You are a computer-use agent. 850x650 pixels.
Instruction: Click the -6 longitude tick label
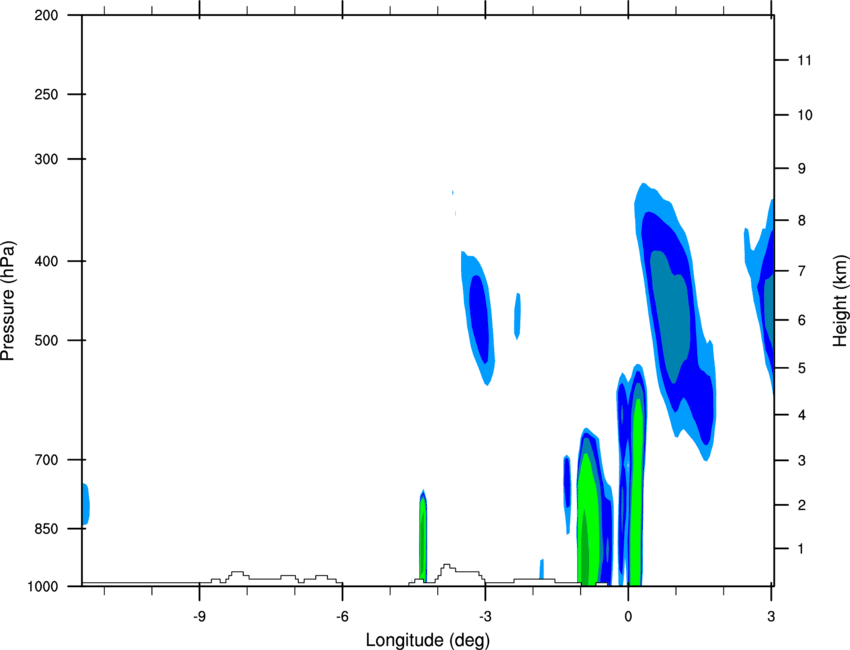pyautogui.click(x=342, y=616)
